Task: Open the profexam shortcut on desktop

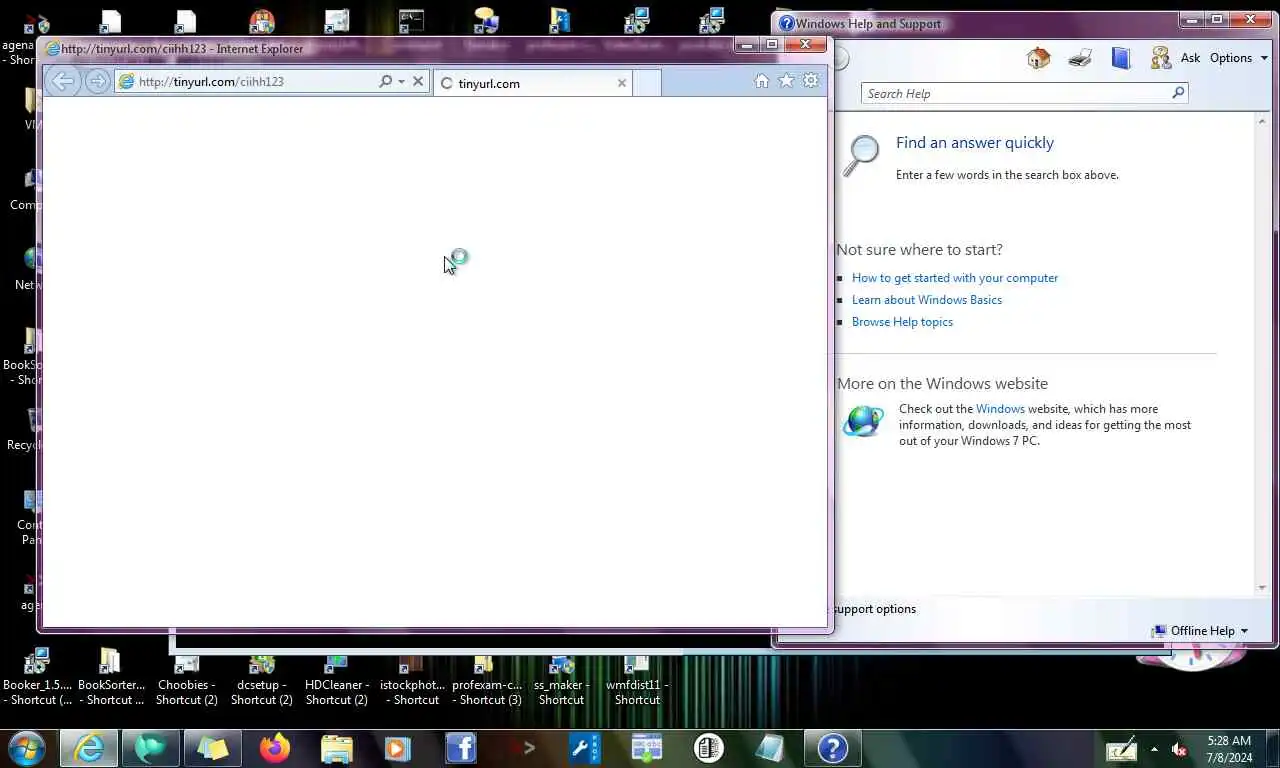Action: tap(487, 677)
